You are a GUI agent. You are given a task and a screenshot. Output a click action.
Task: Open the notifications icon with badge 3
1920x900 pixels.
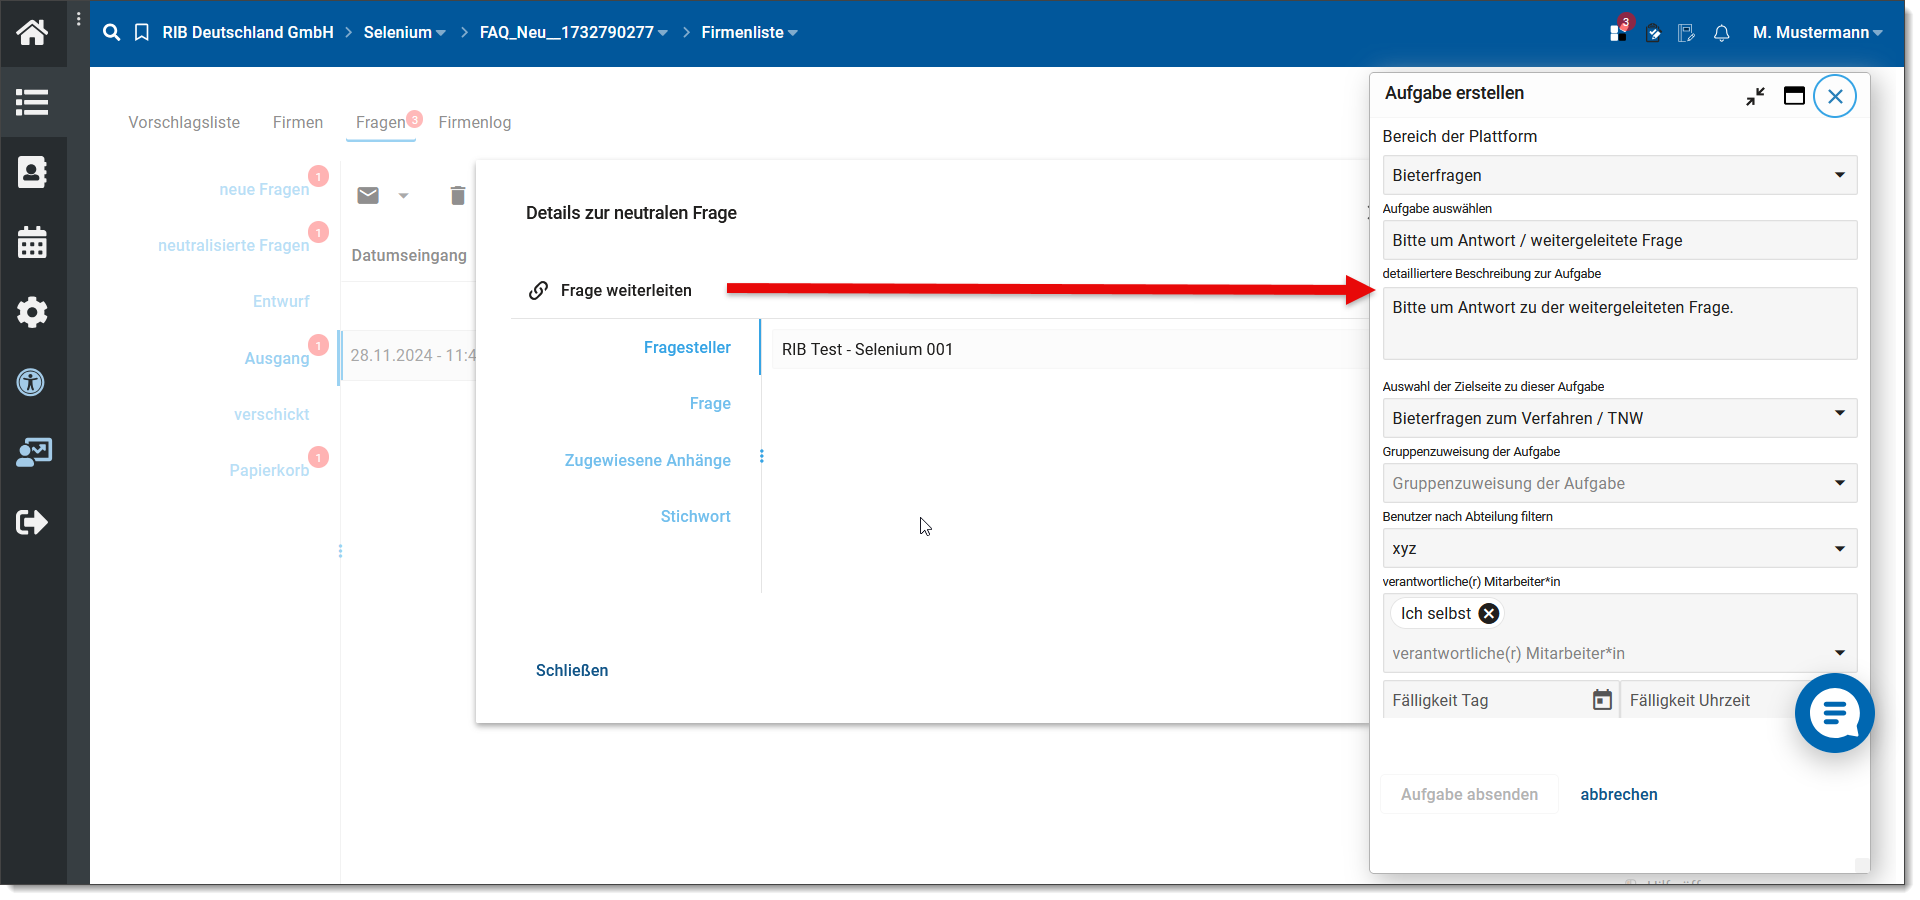[x=1618, y=31]
